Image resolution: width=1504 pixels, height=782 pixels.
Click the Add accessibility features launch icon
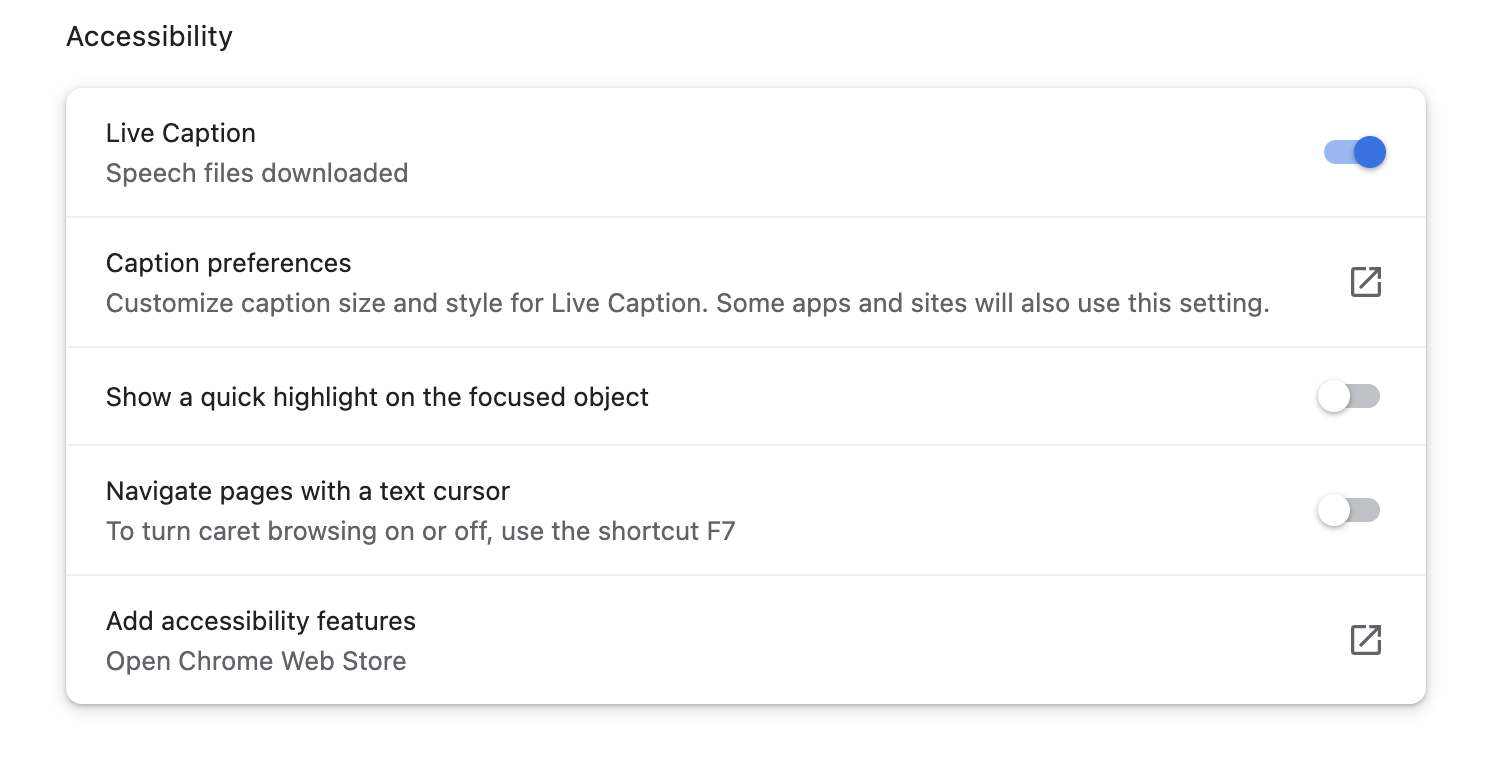(1365, 640)
